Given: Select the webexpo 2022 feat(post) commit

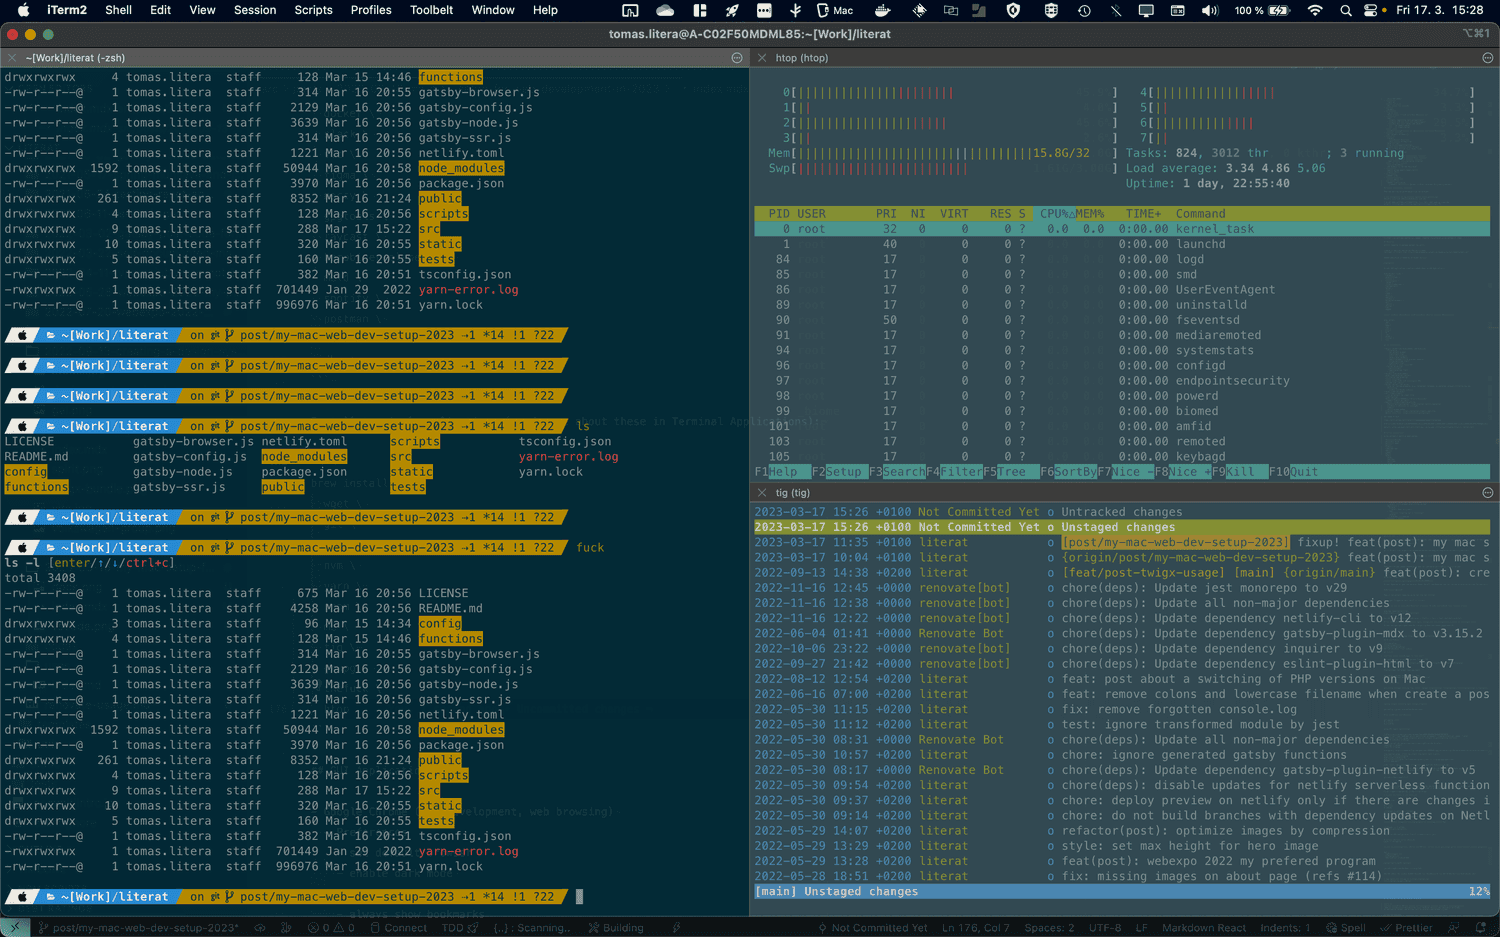Looking at the screenshot, I should 1122,861.
